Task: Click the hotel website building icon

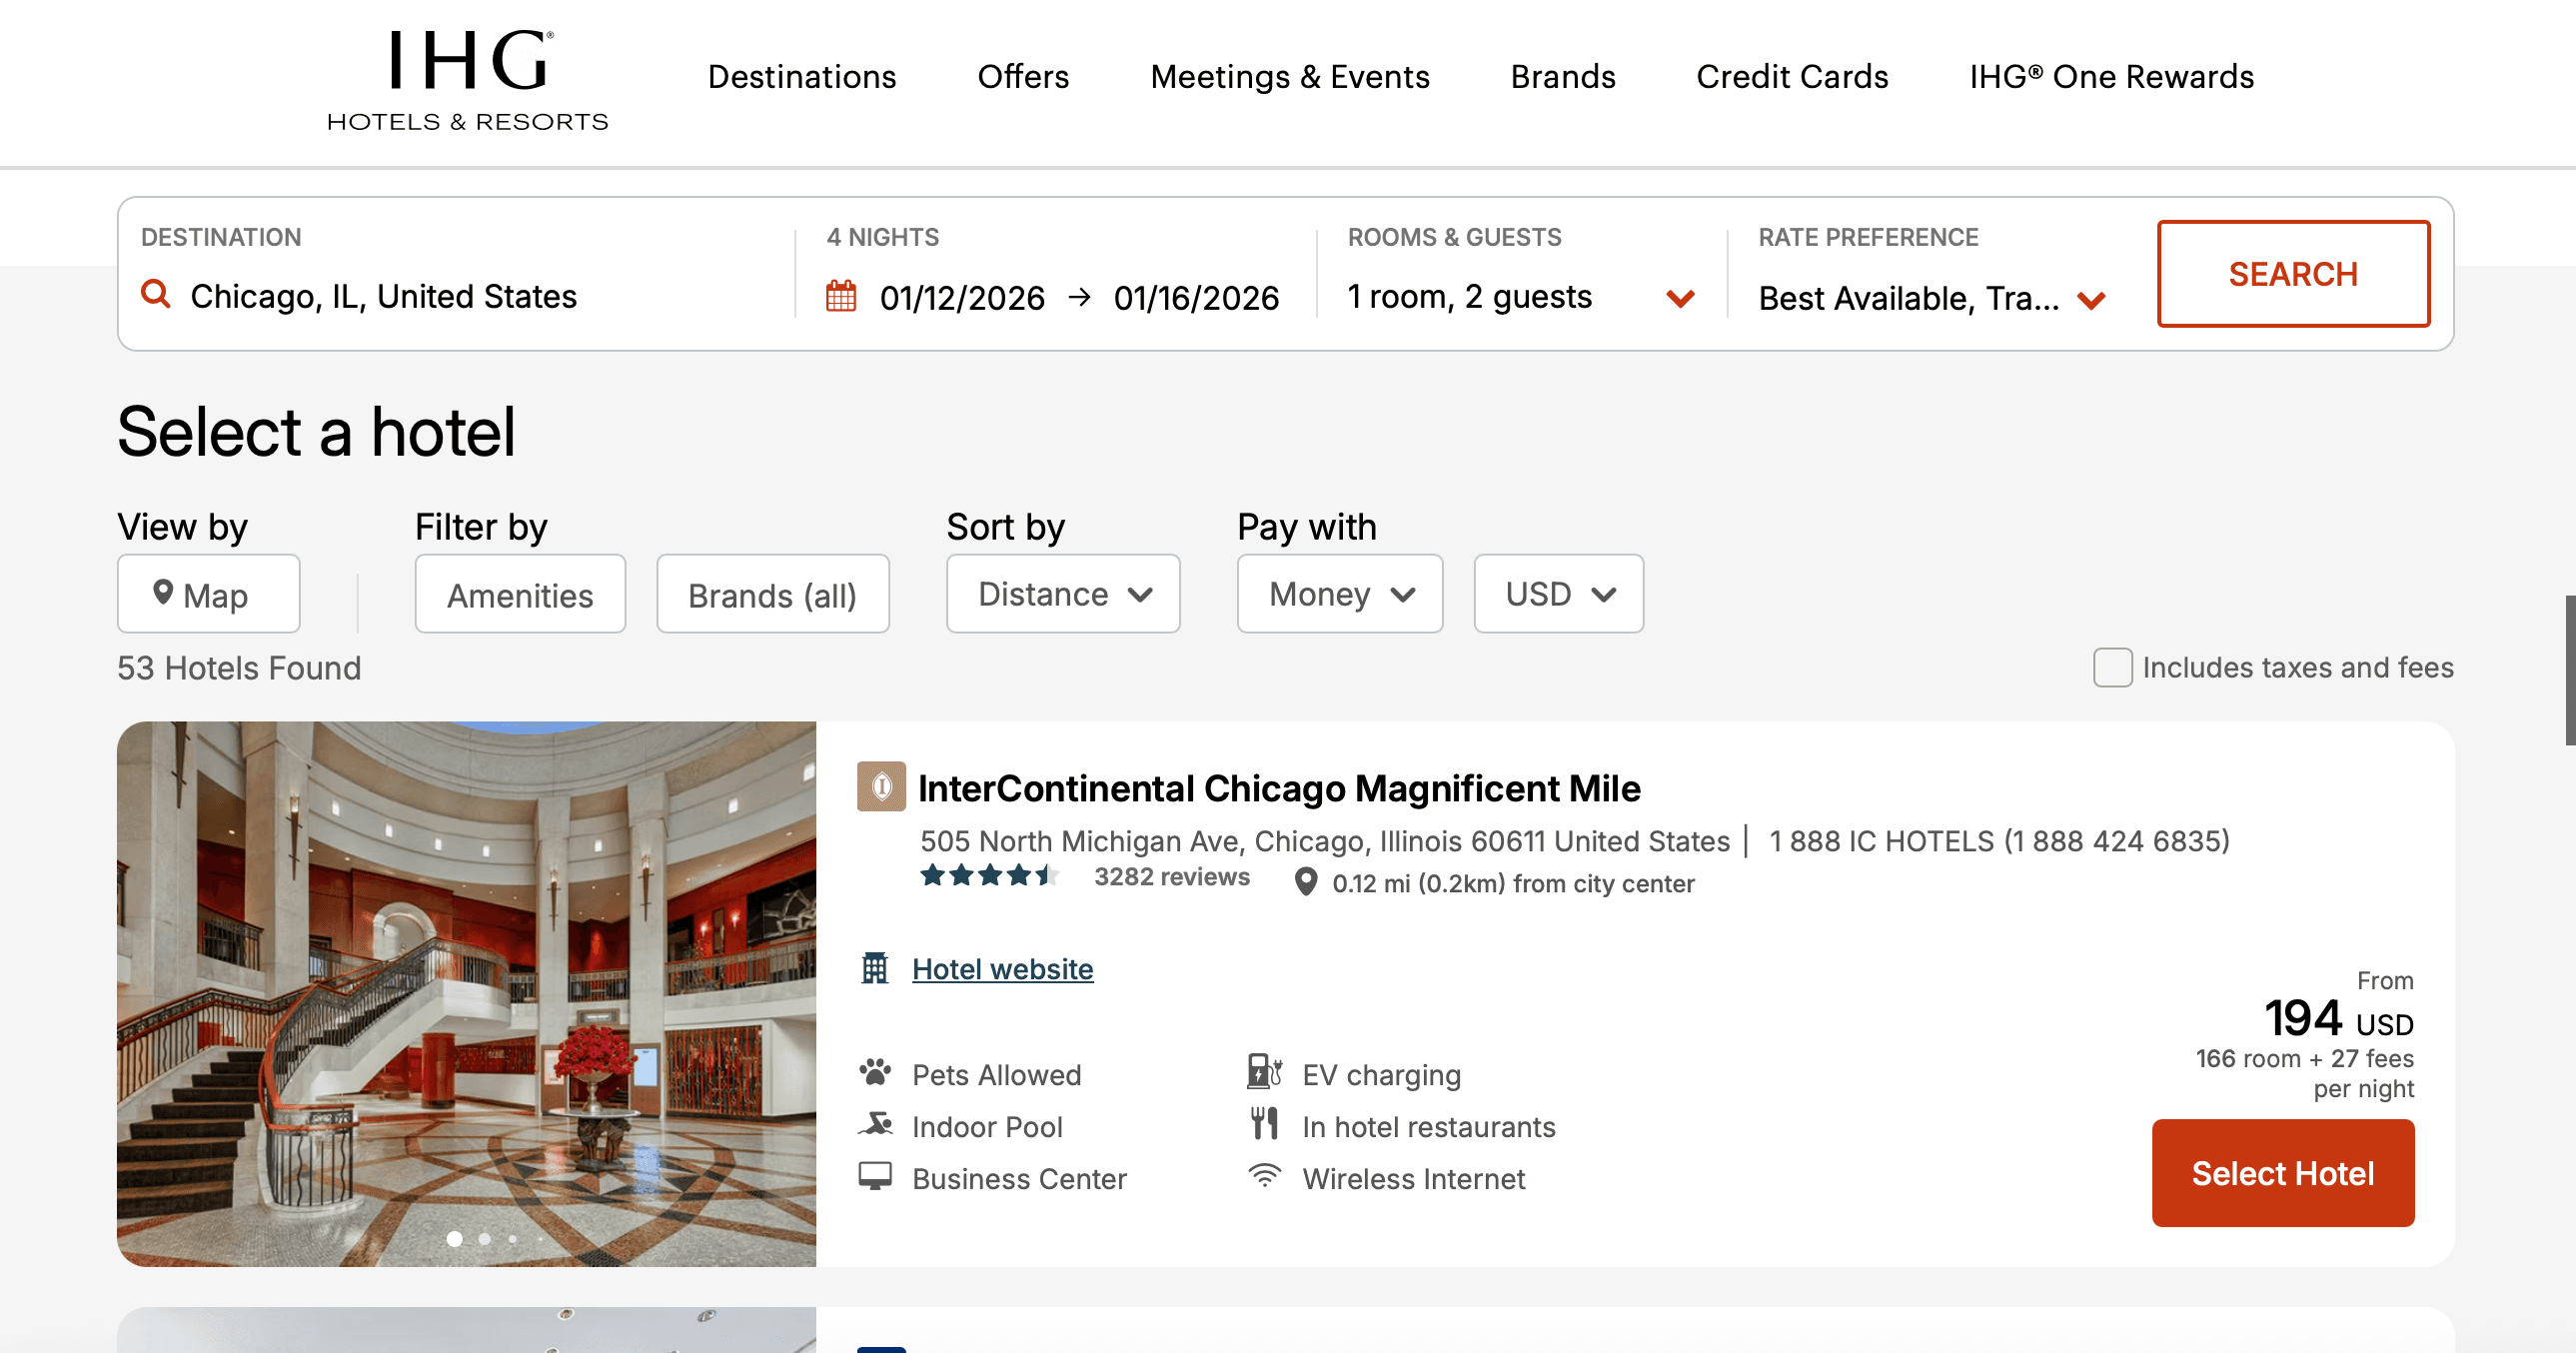Action: pyautogui.click(x=875, y=968)
